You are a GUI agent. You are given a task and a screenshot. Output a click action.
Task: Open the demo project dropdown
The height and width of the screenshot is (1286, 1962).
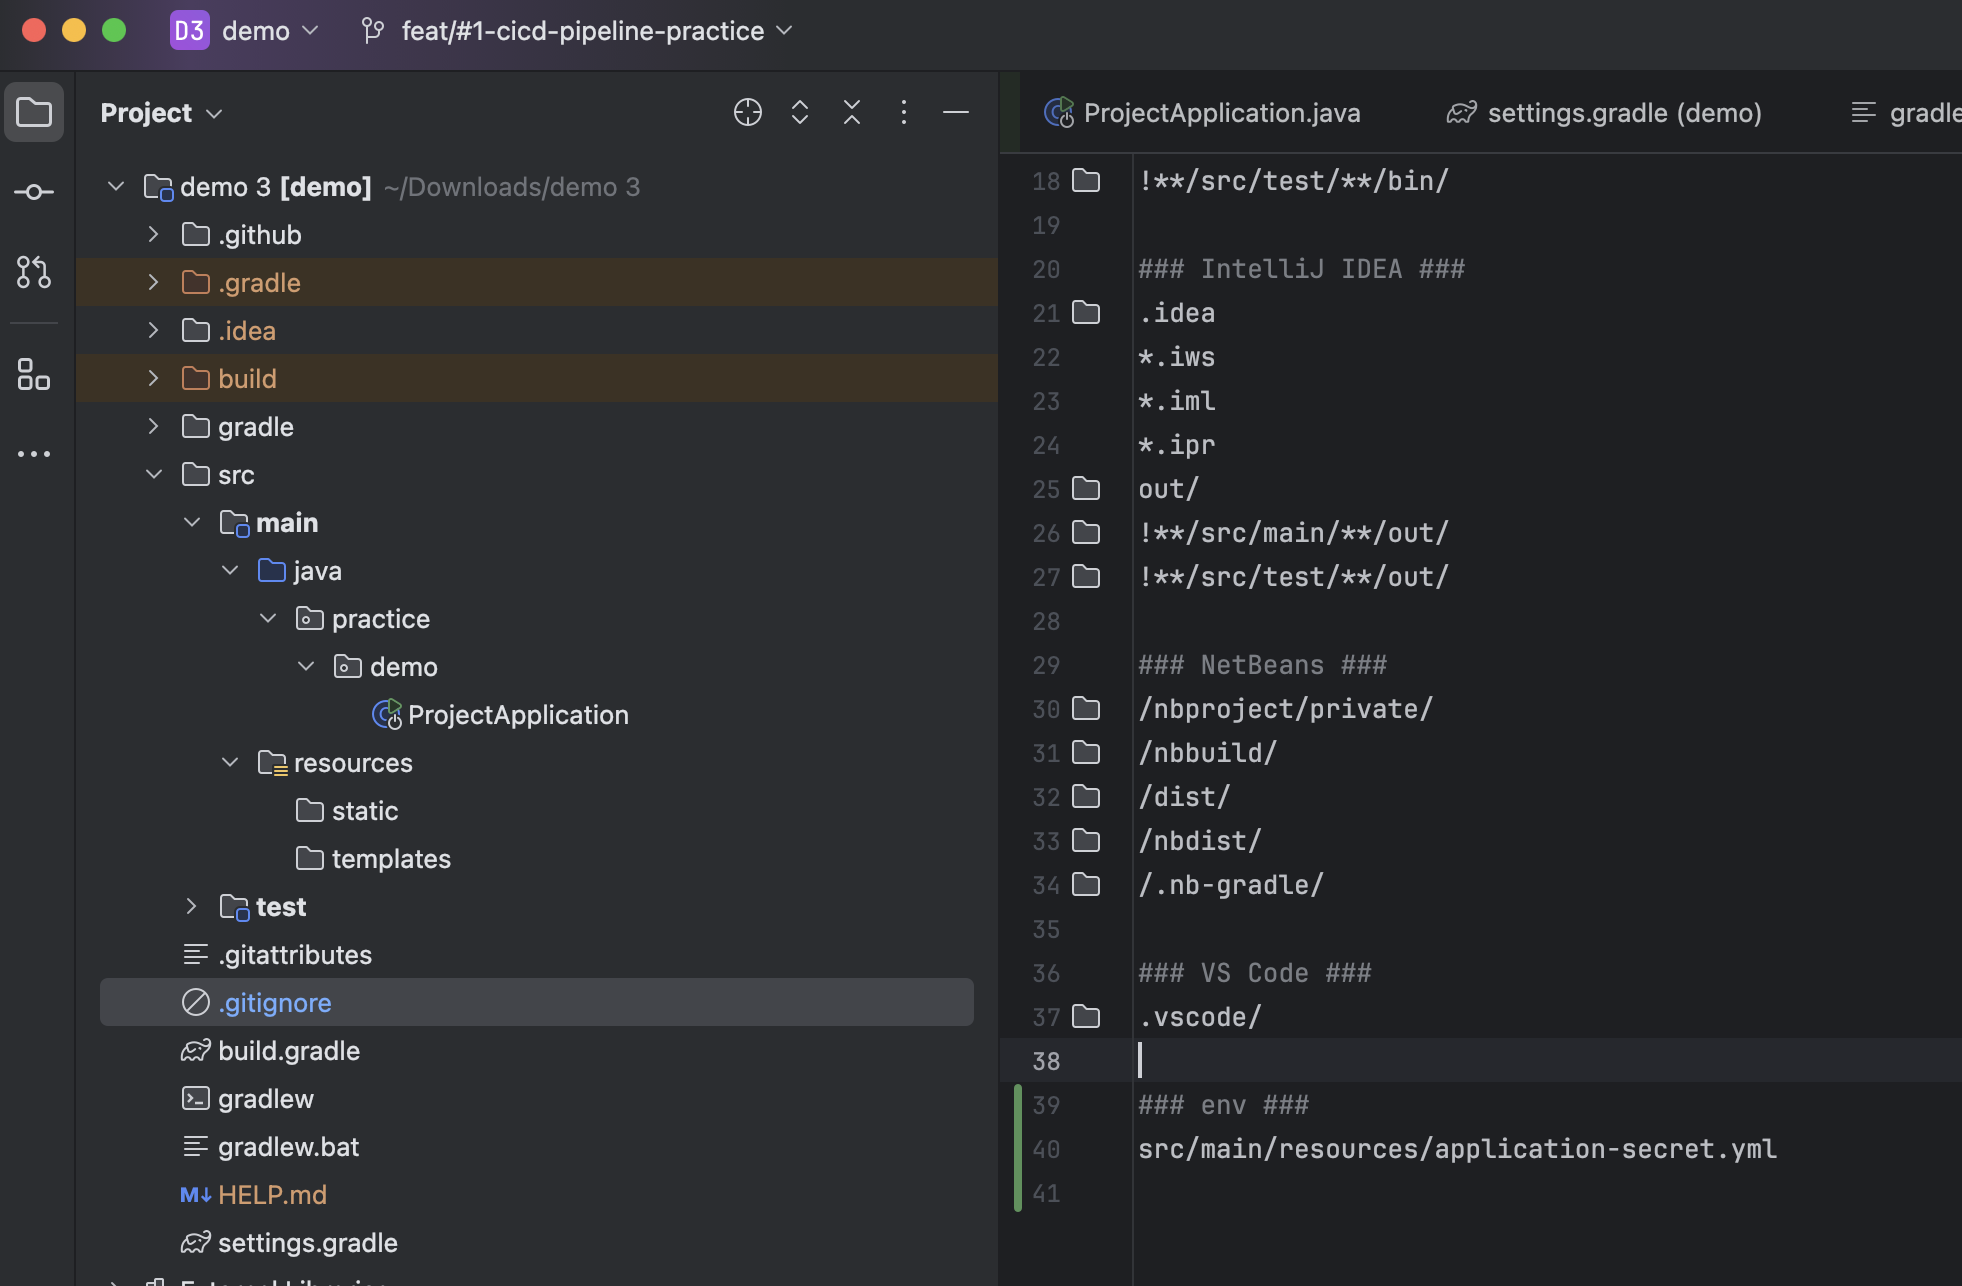tap(255, 31)
